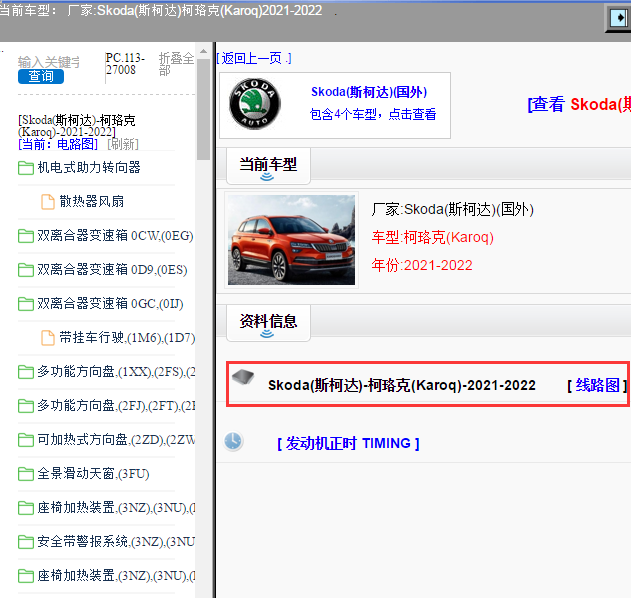
Task: Click 车型:柯珞克(Karoq) text
Action: coord(433,237)
